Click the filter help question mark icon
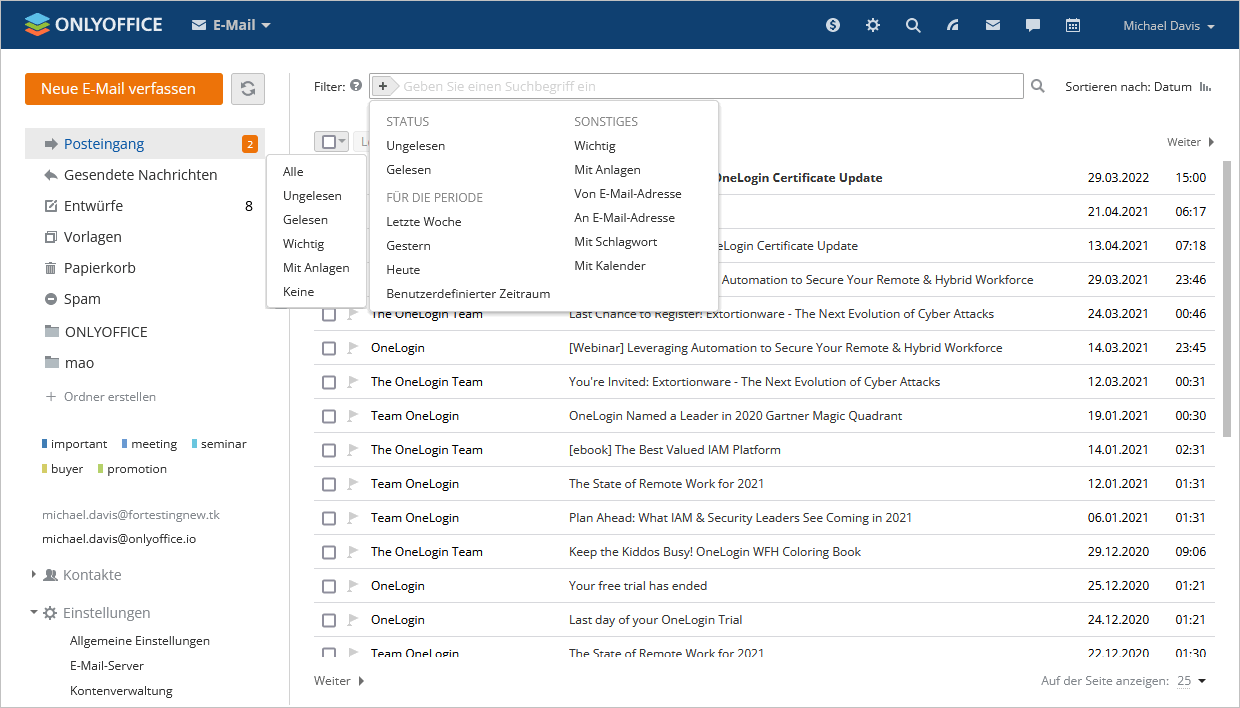Viewport: 1240px width, 708px height. [x=356, y=86]
